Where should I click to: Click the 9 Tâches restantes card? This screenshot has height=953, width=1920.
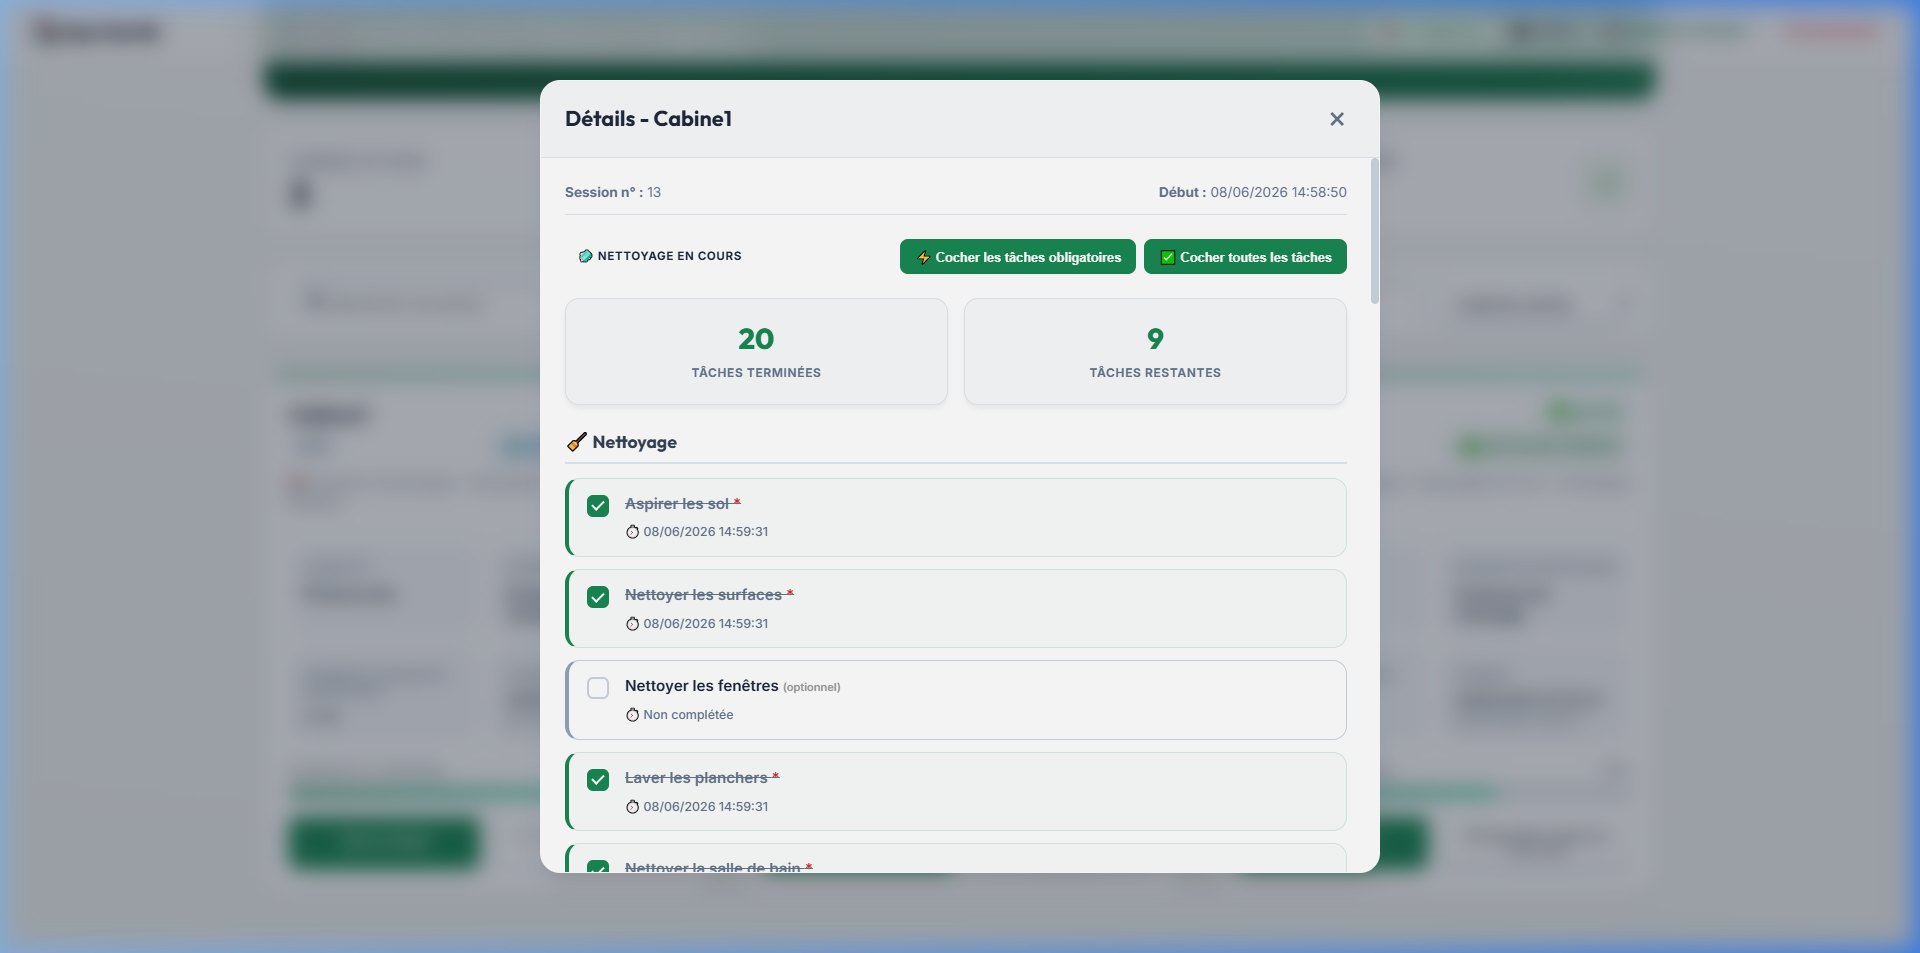tap(1155, 352)
